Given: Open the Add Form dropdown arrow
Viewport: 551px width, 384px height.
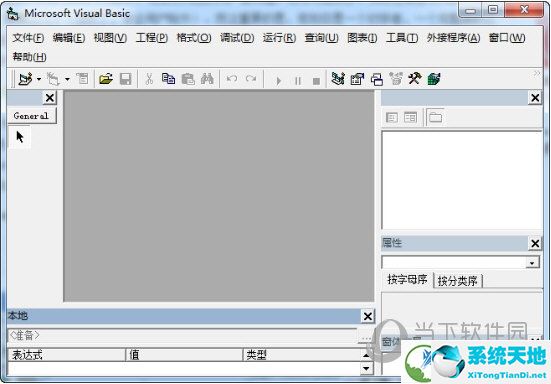Looking at the screenshot, I should [x=67, y=79].
